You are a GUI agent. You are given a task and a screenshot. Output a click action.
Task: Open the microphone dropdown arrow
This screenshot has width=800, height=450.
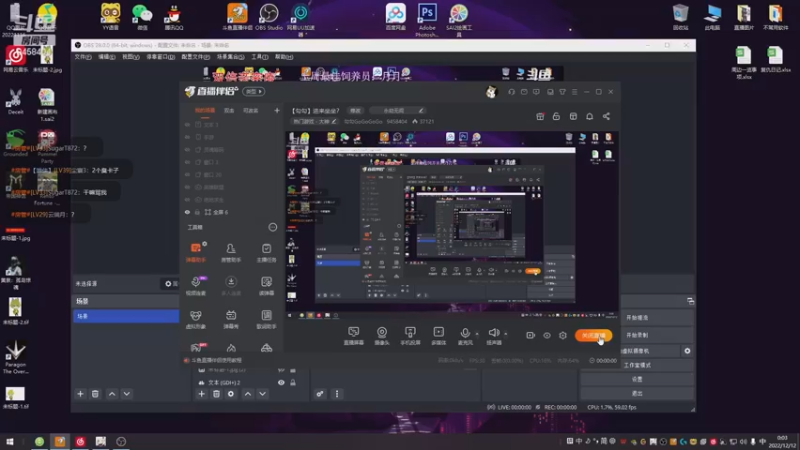[477, 334]
